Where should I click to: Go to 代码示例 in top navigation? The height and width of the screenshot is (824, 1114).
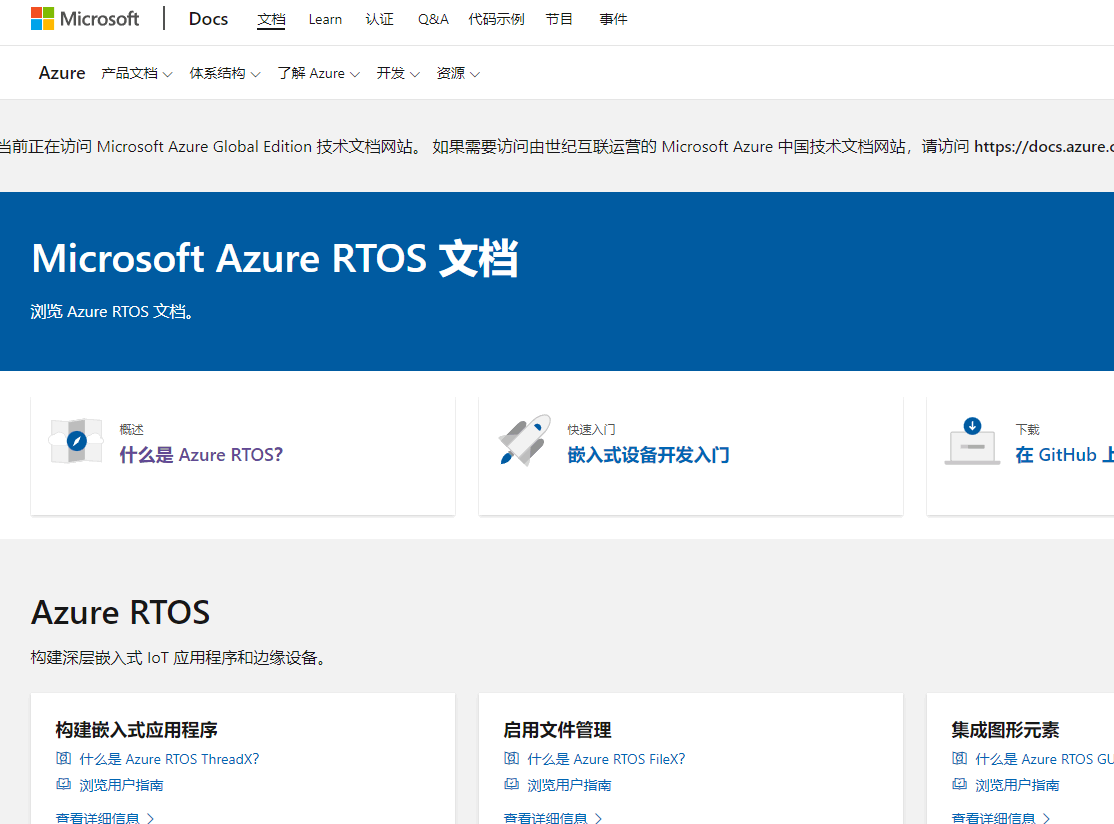(496, 19)
